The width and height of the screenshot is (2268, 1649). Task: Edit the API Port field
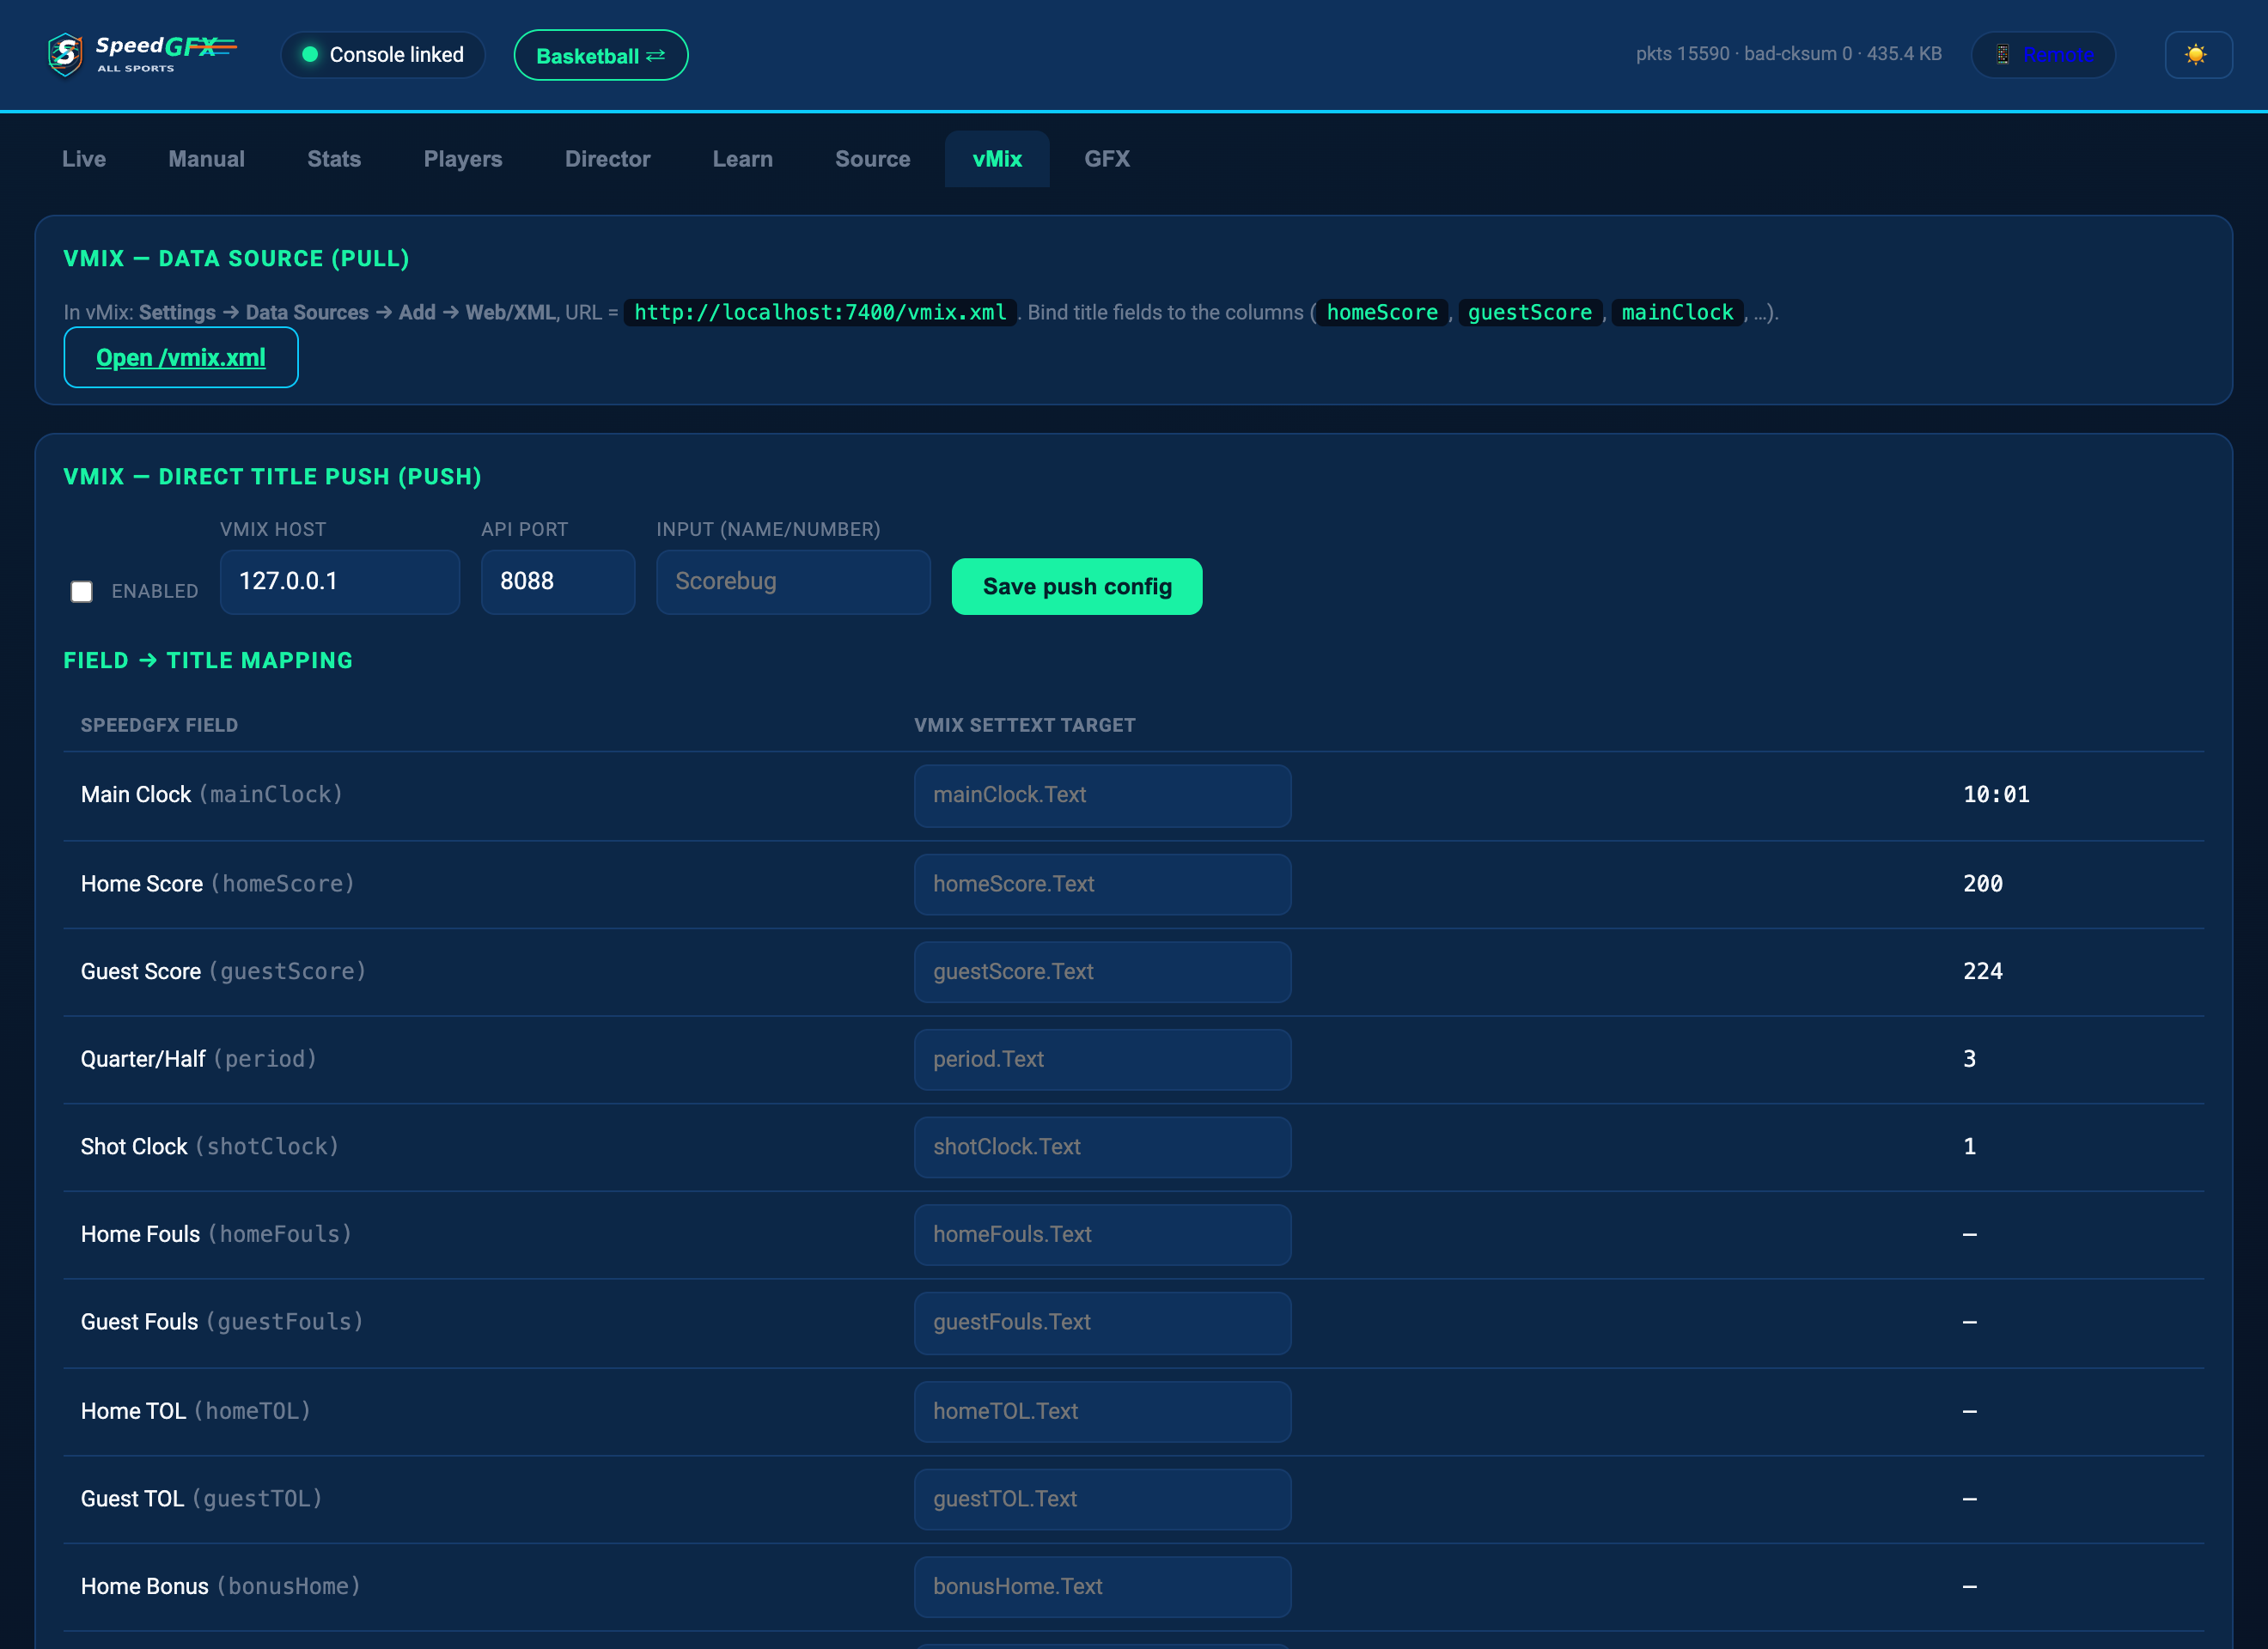click(x=558, y=582)
